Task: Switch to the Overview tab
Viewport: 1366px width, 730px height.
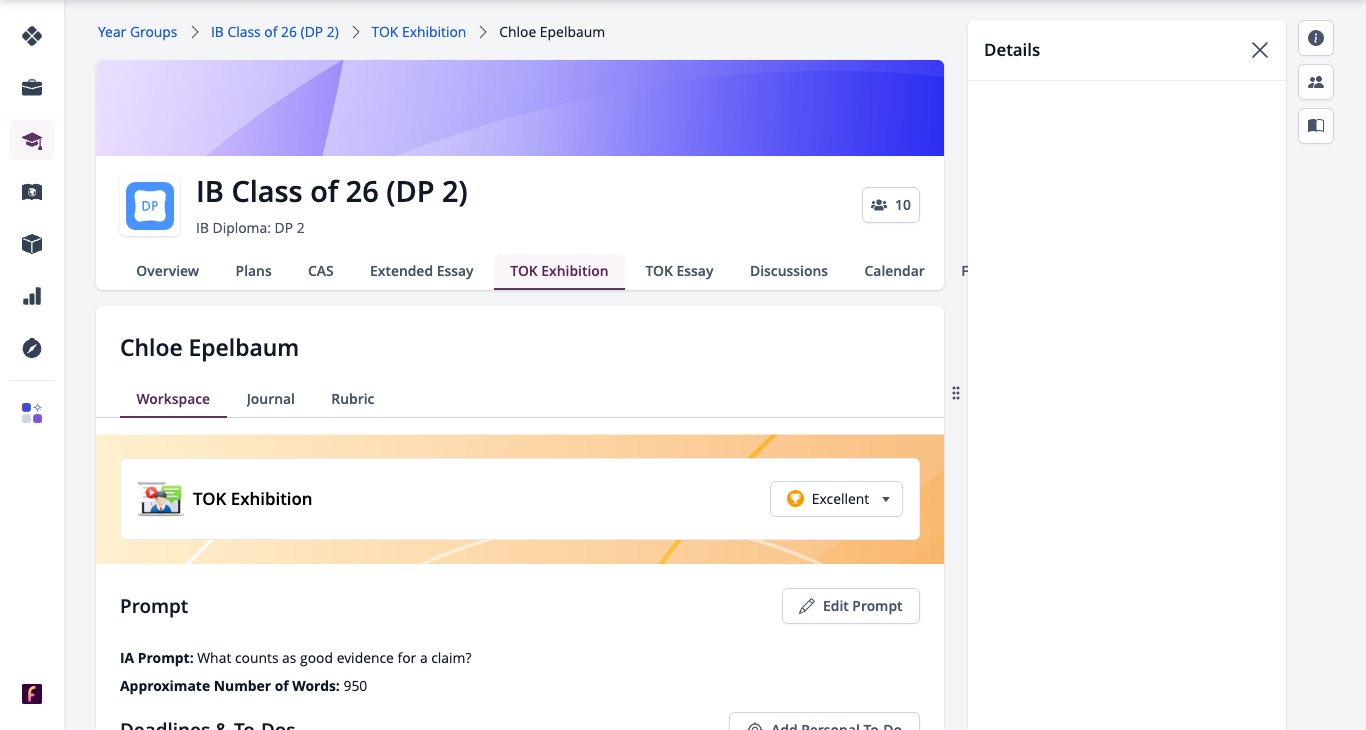Action: pyautogui.click(x=168, y=271)
